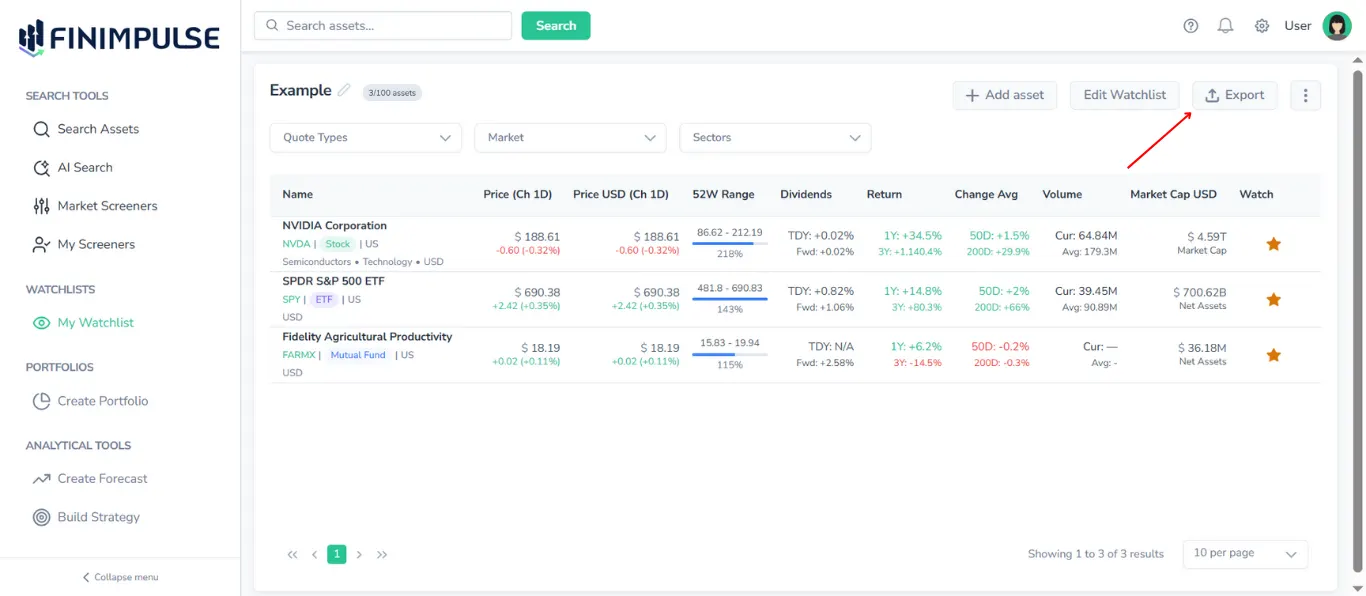Select Create Portfolio in sidebar
1366x596 pixels.
coord(102,401)
